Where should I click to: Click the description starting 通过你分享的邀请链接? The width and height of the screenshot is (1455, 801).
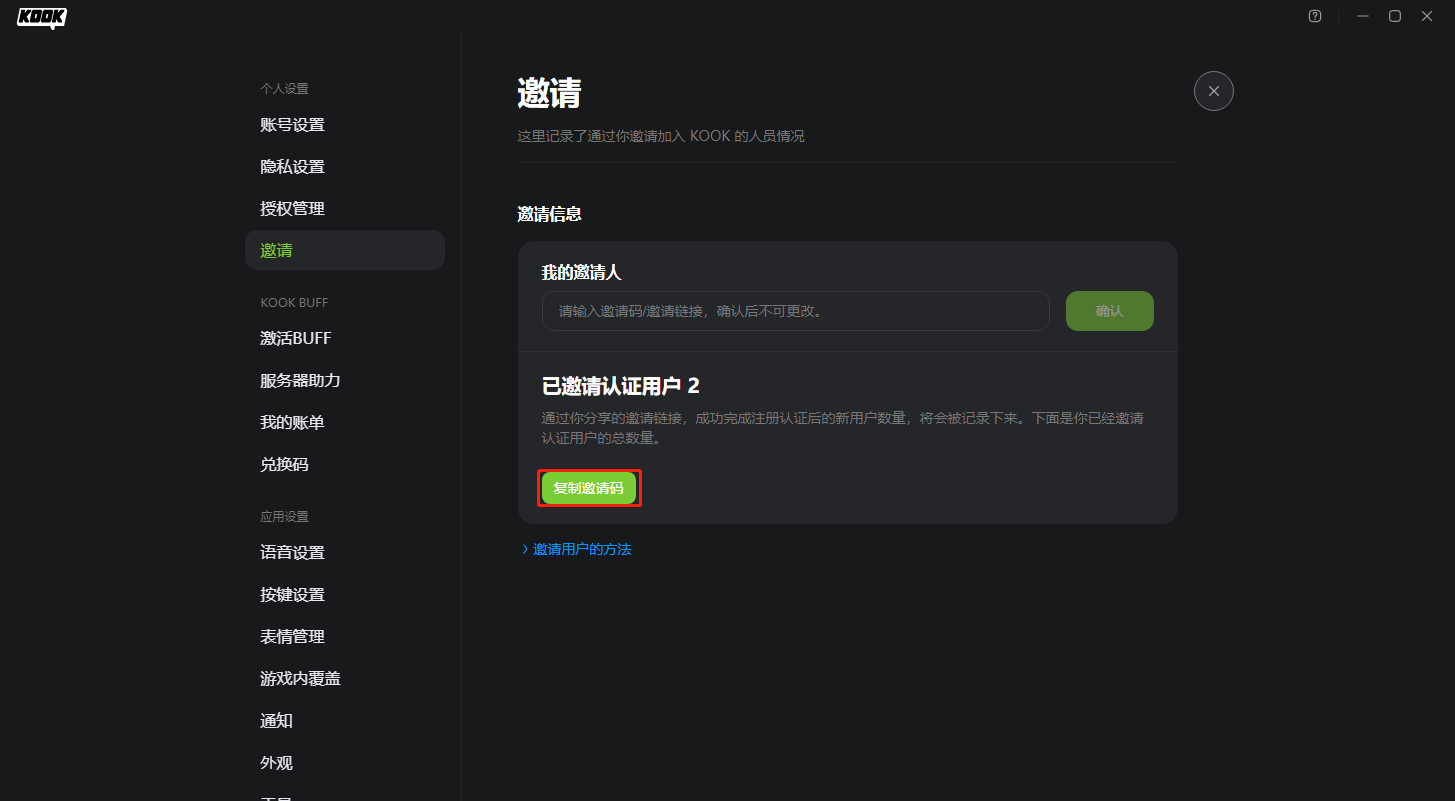(842, 428)
